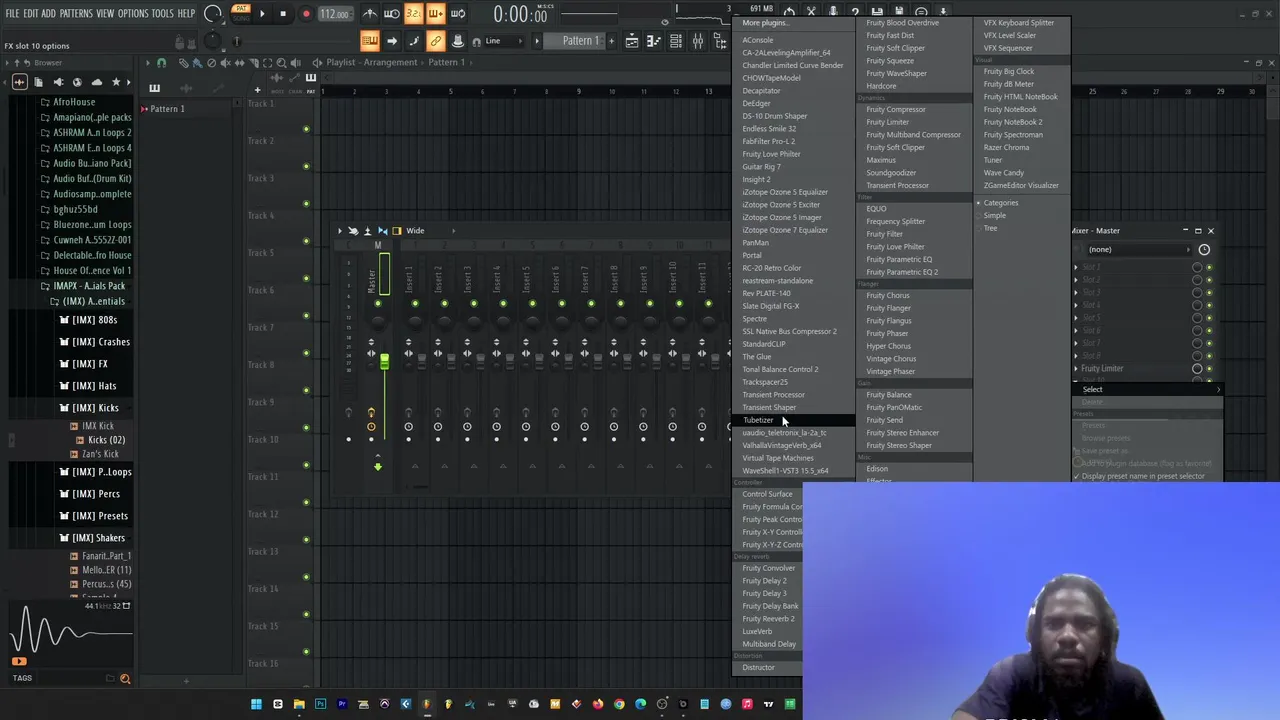Expand the Fruity Limiter slot arrow
Image resolution: width=1280 pixels, height=720 pixels.
click(1076, 369)
